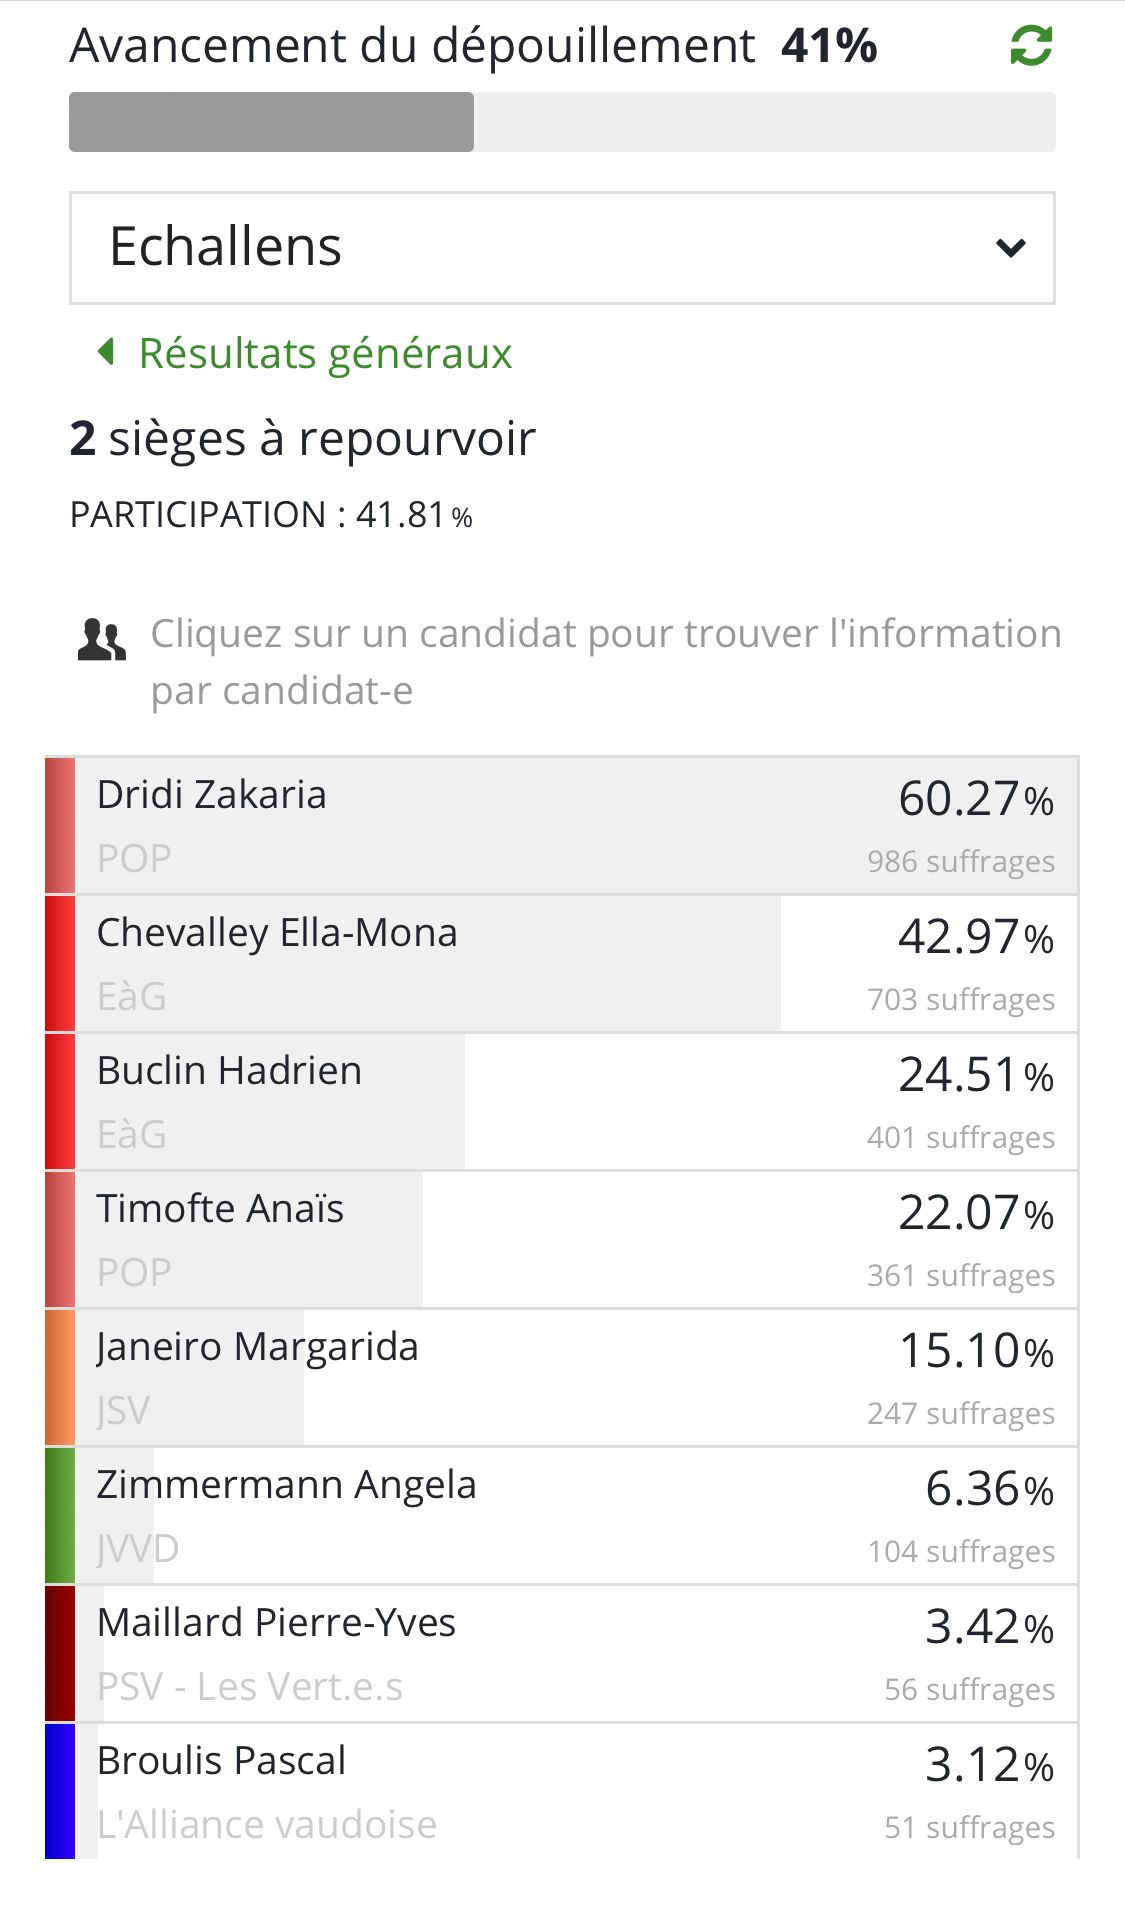Open Broulis Pascal candidate info

562,1791
